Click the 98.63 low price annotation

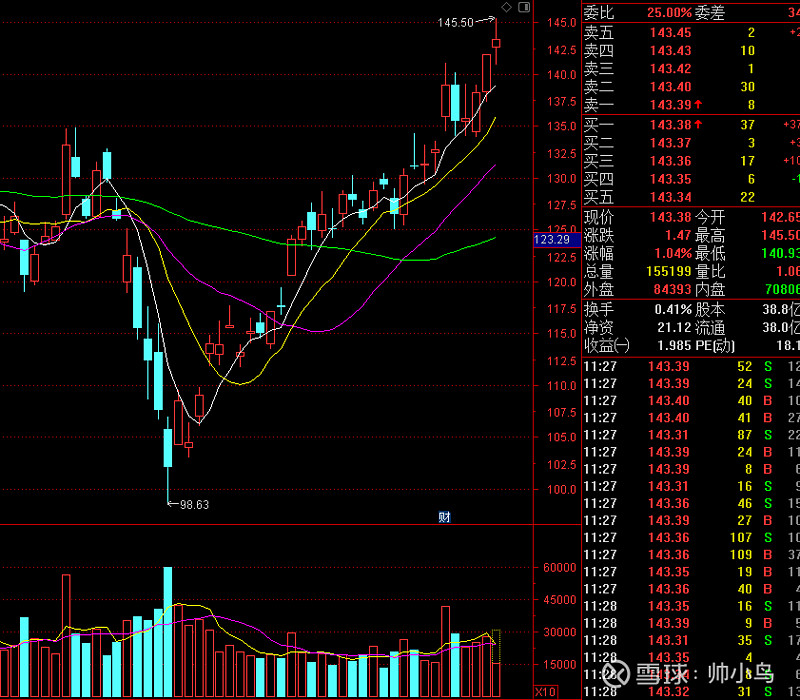194,505
